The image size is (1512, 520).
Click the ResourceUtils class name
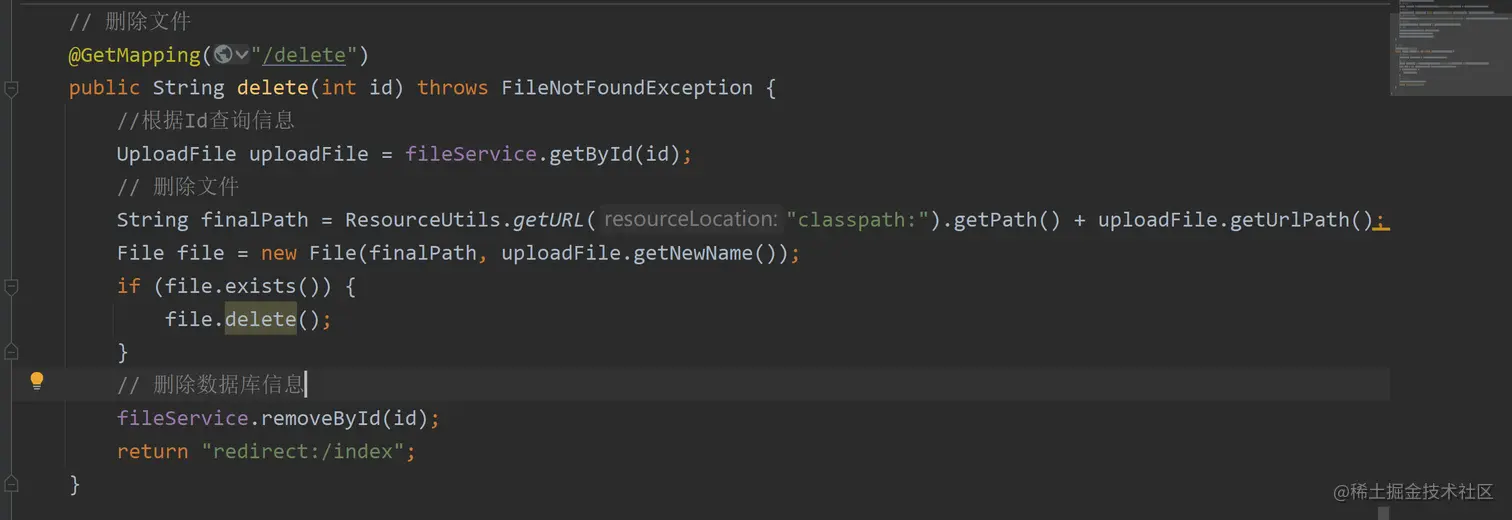tap(423, 220)
